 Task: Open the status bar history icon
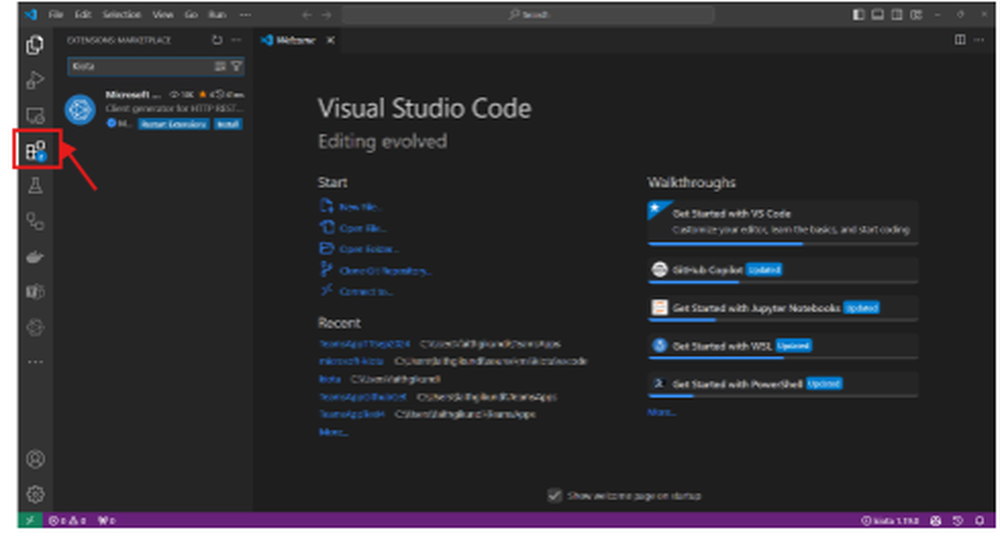click(958, 521)
